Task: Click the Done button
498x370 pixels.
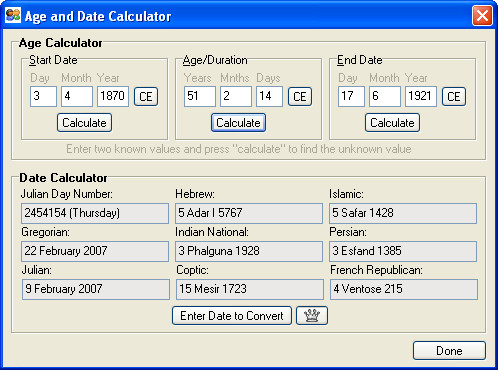Action: click(x=449, y=351)
